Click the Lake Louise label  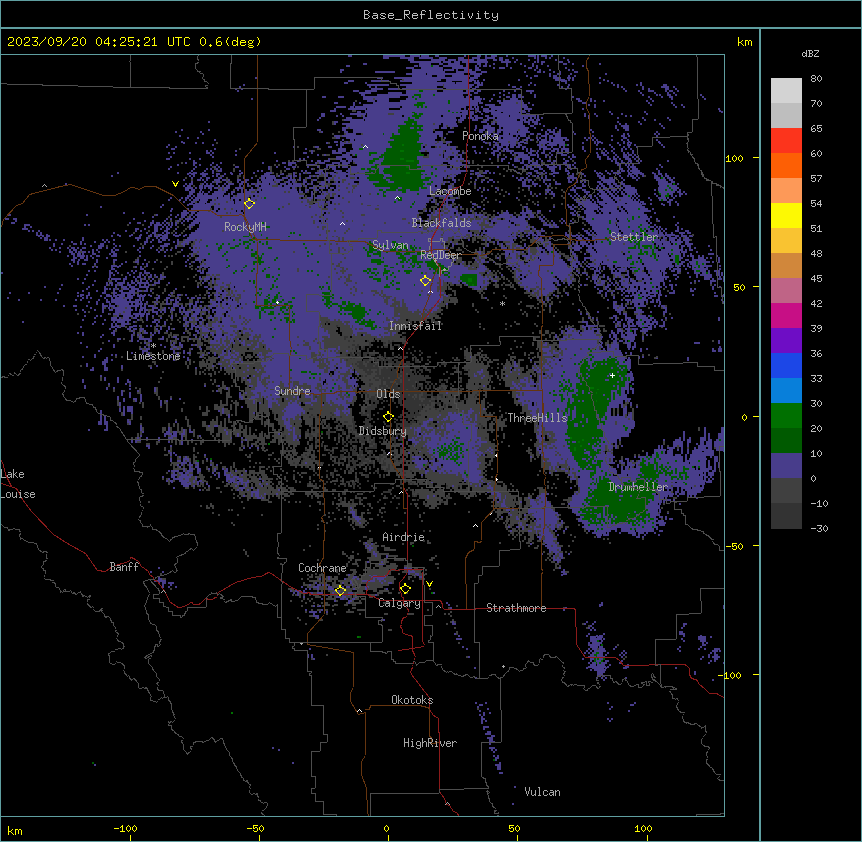(x=18, y=484)
